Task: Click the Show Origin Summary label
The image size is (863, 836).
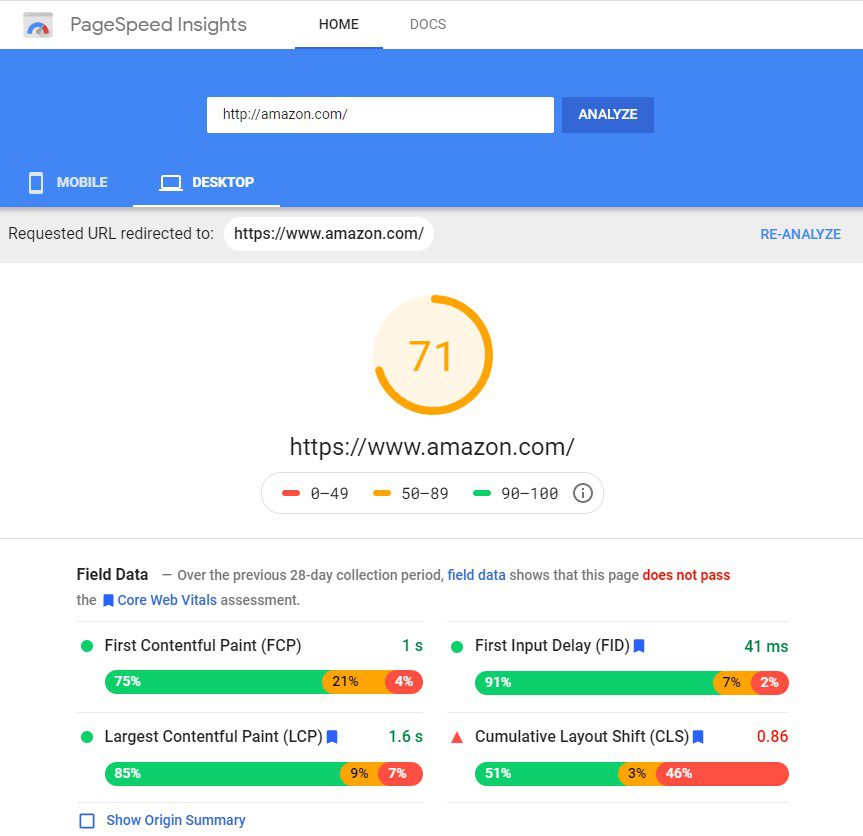Action: pyautogui.click(x=176, y=820)
